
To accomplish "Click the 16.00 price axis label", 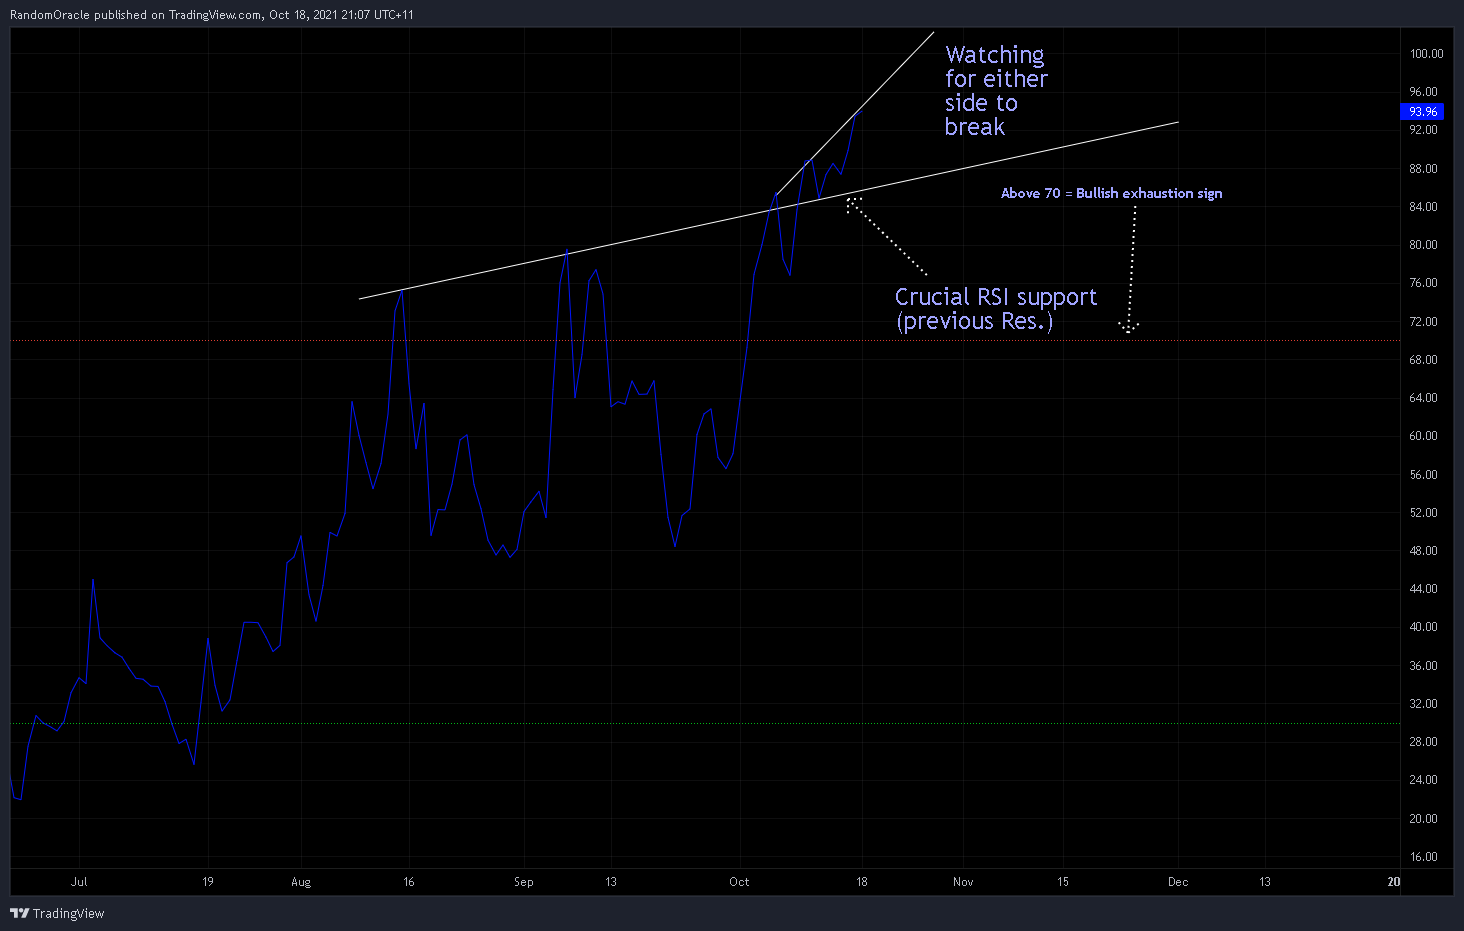I will point(1423,857).
